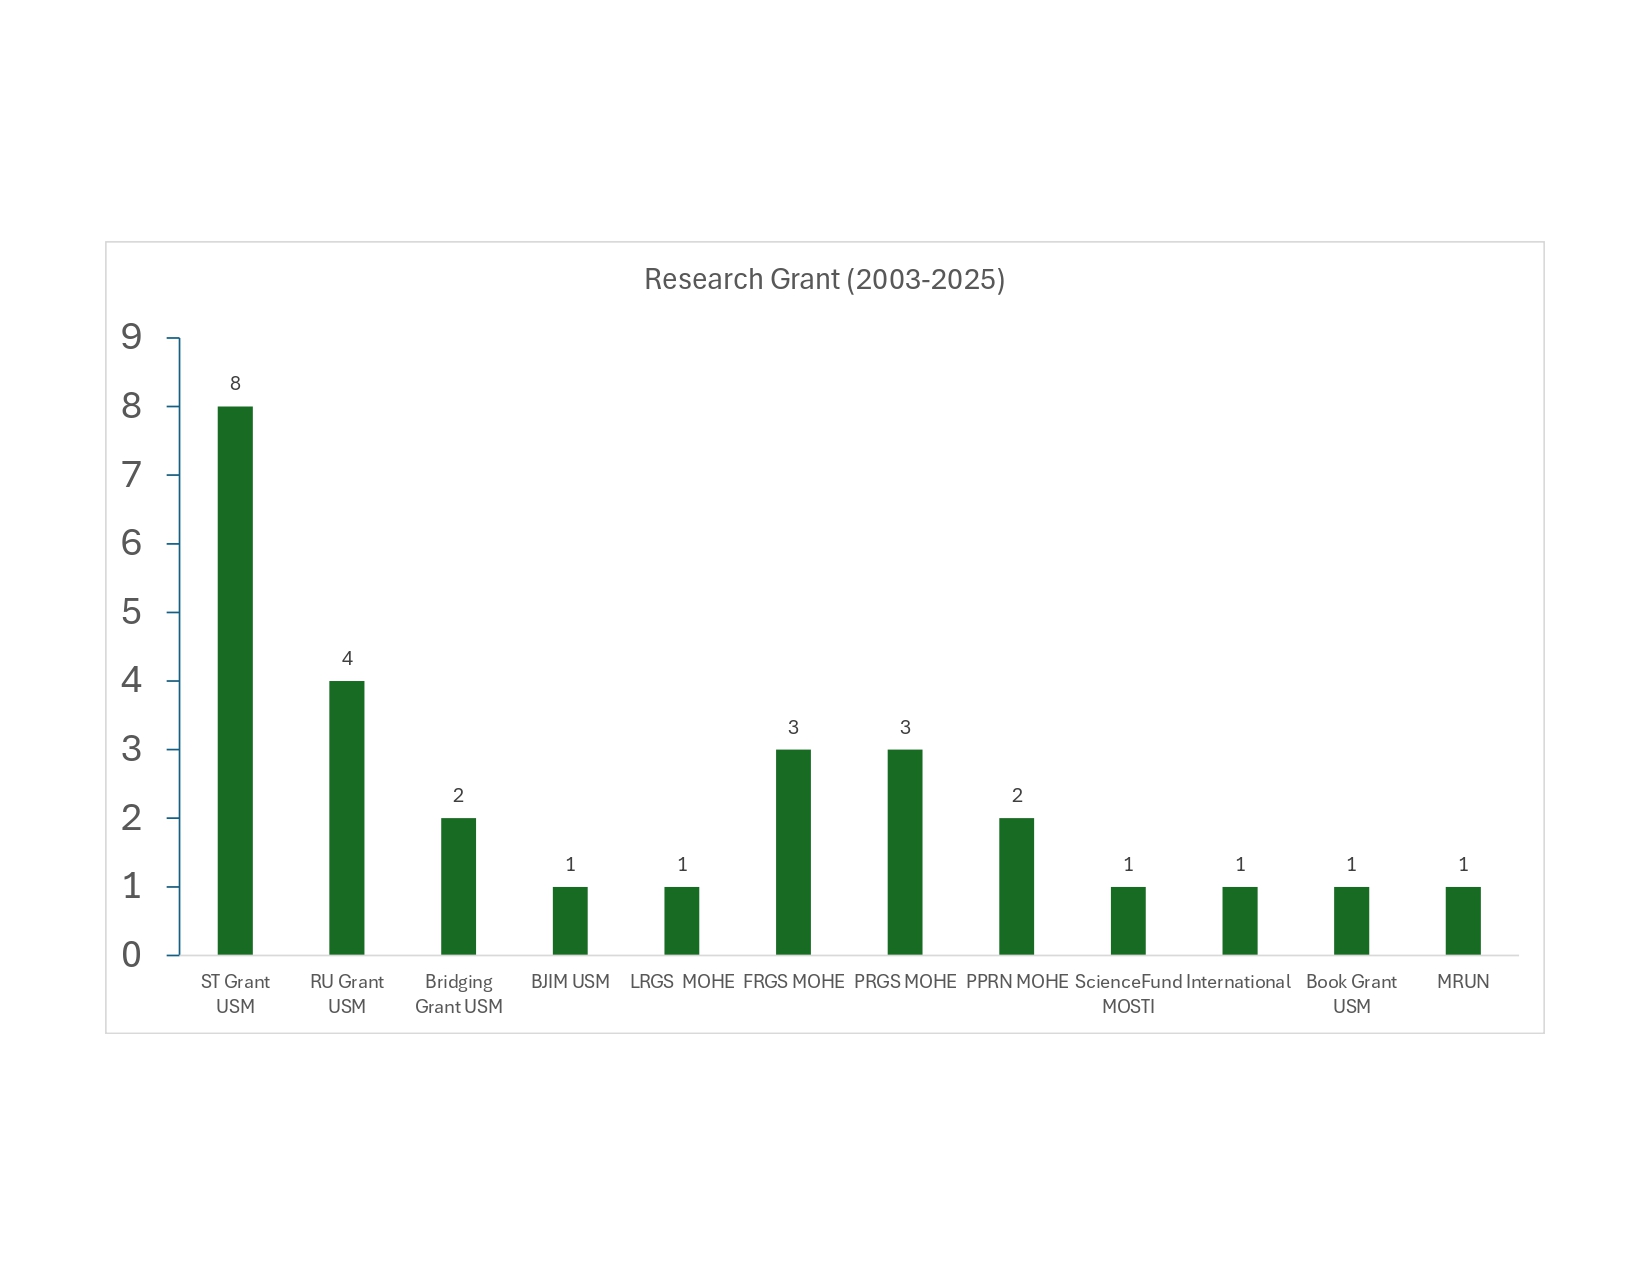The height and width of the screenshot is (1275, 1650).
Task: Click the Book Grant USM axis label
Action: coord(1352,994)
